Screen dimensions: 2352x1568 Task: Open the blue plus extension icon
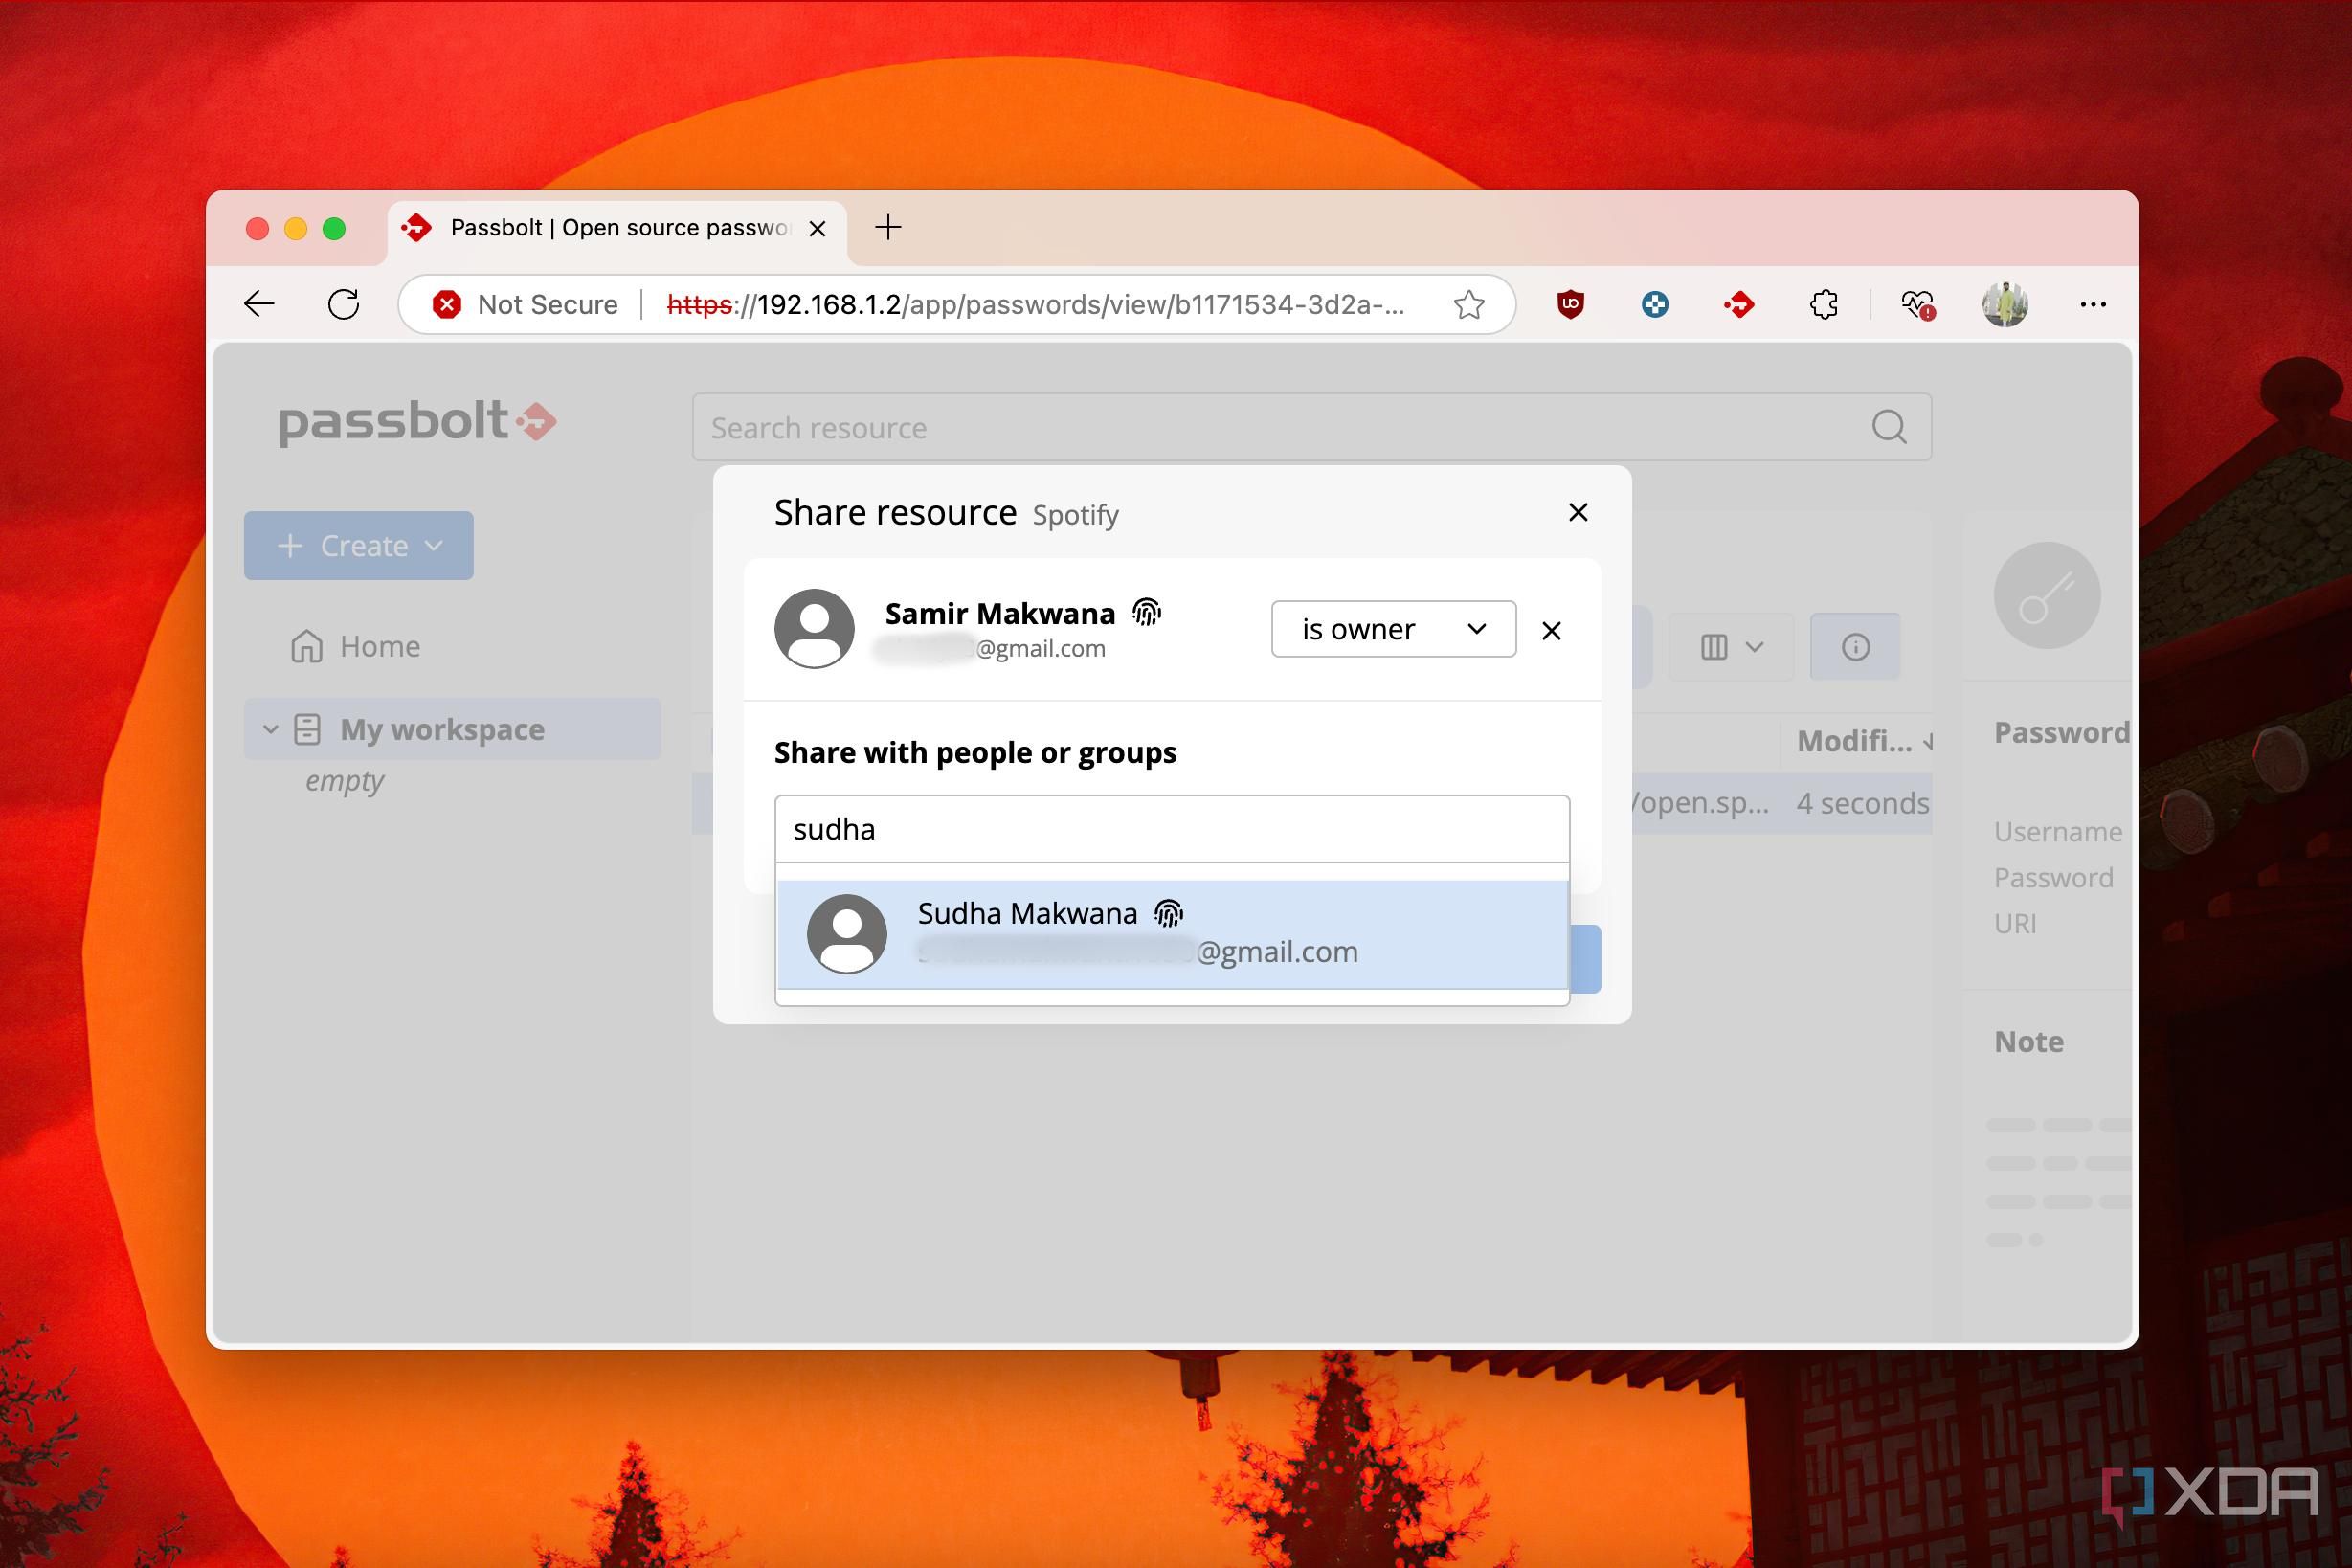point(1655,304)
